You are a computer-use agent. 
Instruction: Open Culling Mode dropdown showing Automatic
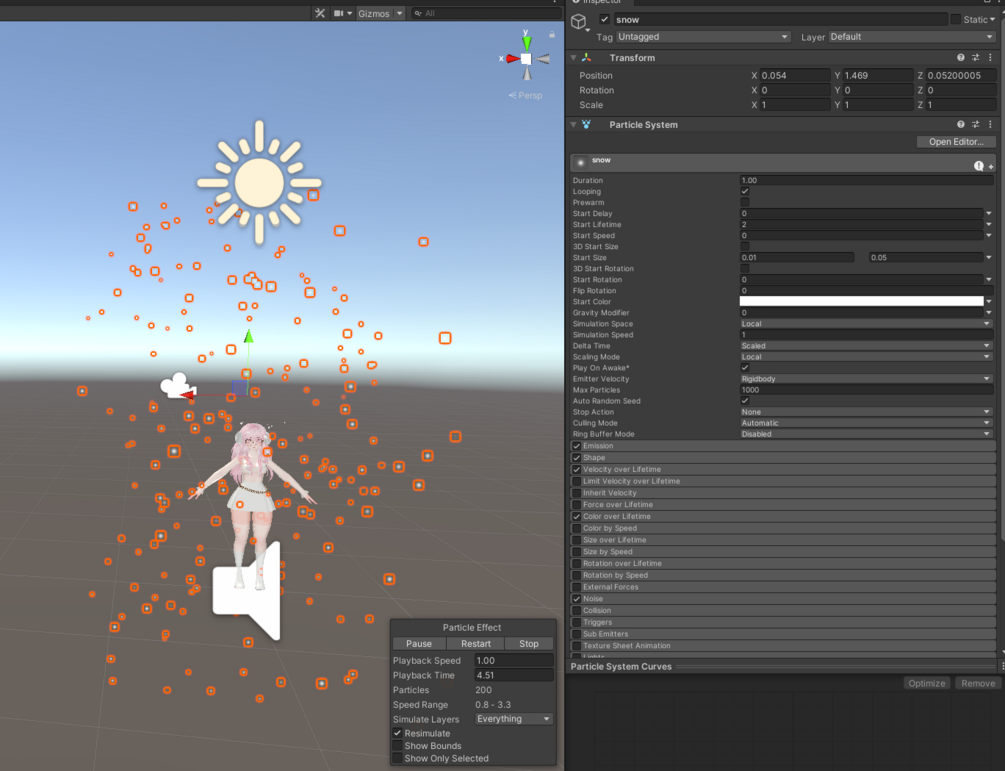867,423
